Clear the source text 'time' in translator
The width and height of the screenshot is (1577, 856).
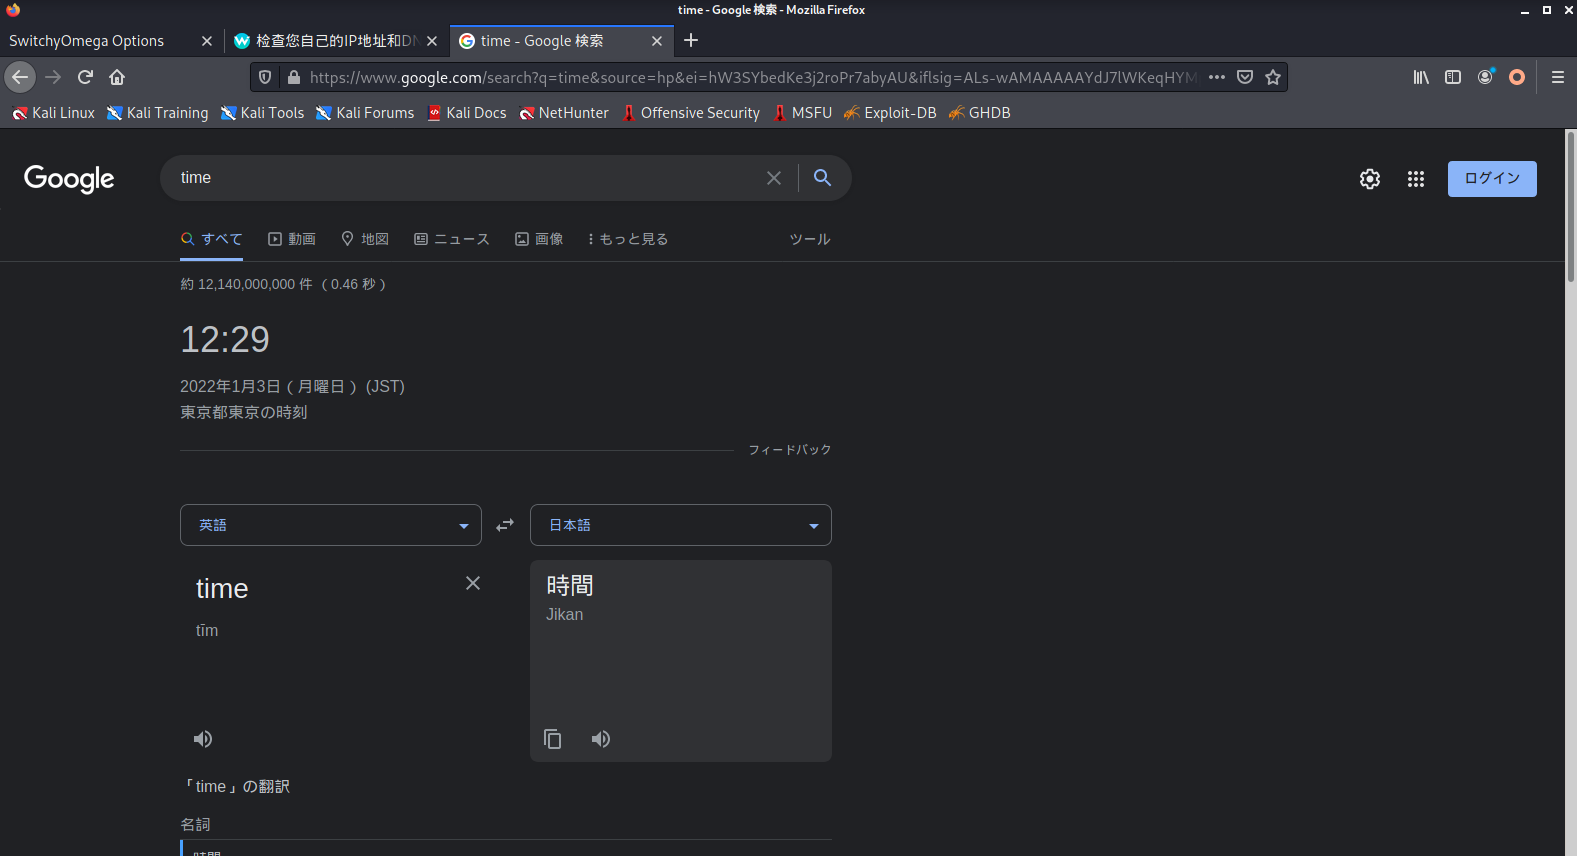[x=473, y=583]
